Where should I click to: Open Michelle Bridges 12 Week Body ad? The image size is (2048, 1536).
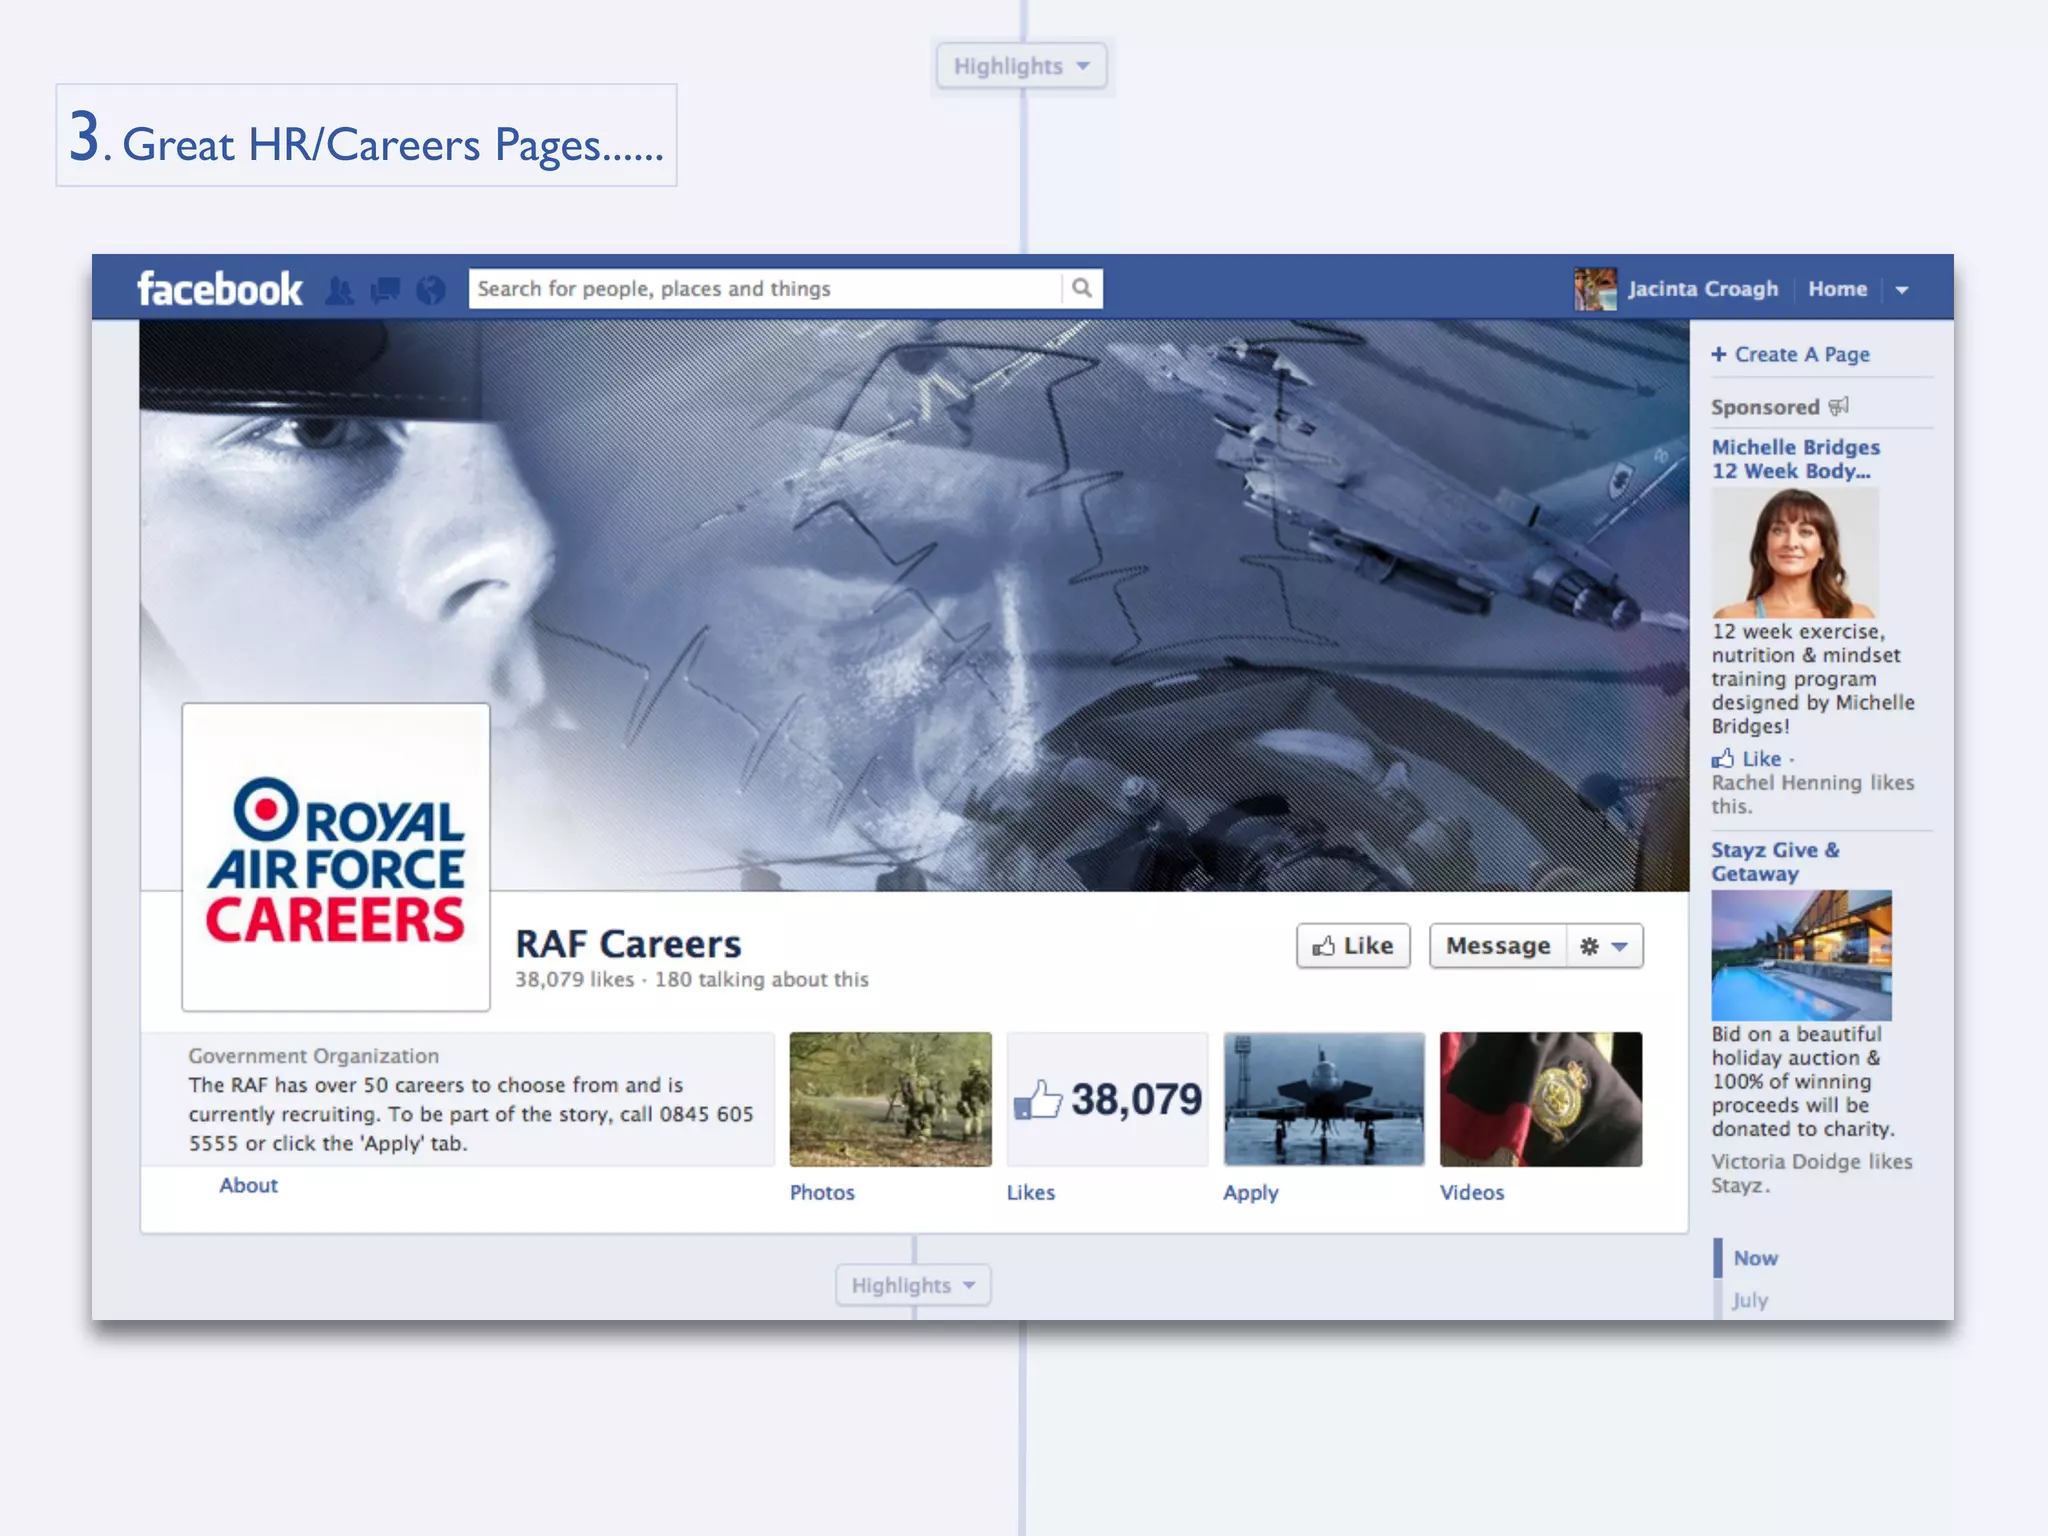click(1795, 459)
